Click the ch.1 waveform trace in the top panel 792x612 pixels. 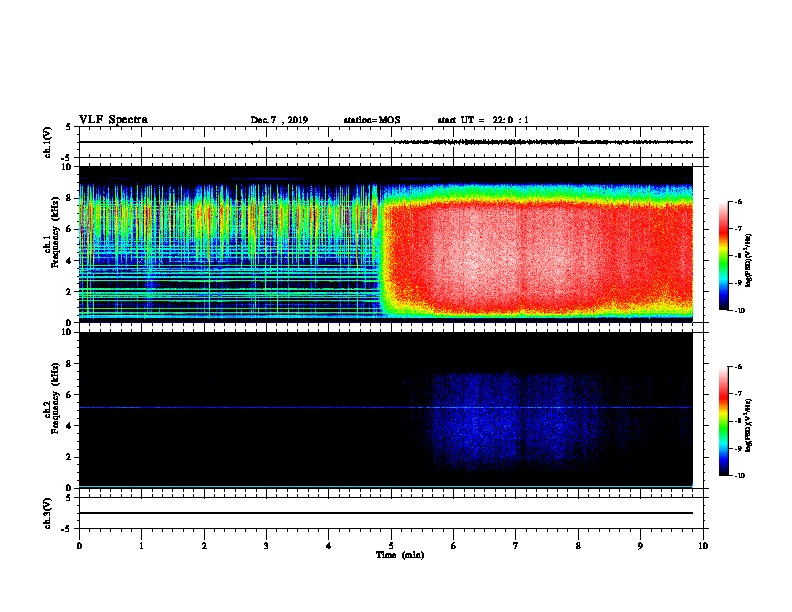[386, 142]
